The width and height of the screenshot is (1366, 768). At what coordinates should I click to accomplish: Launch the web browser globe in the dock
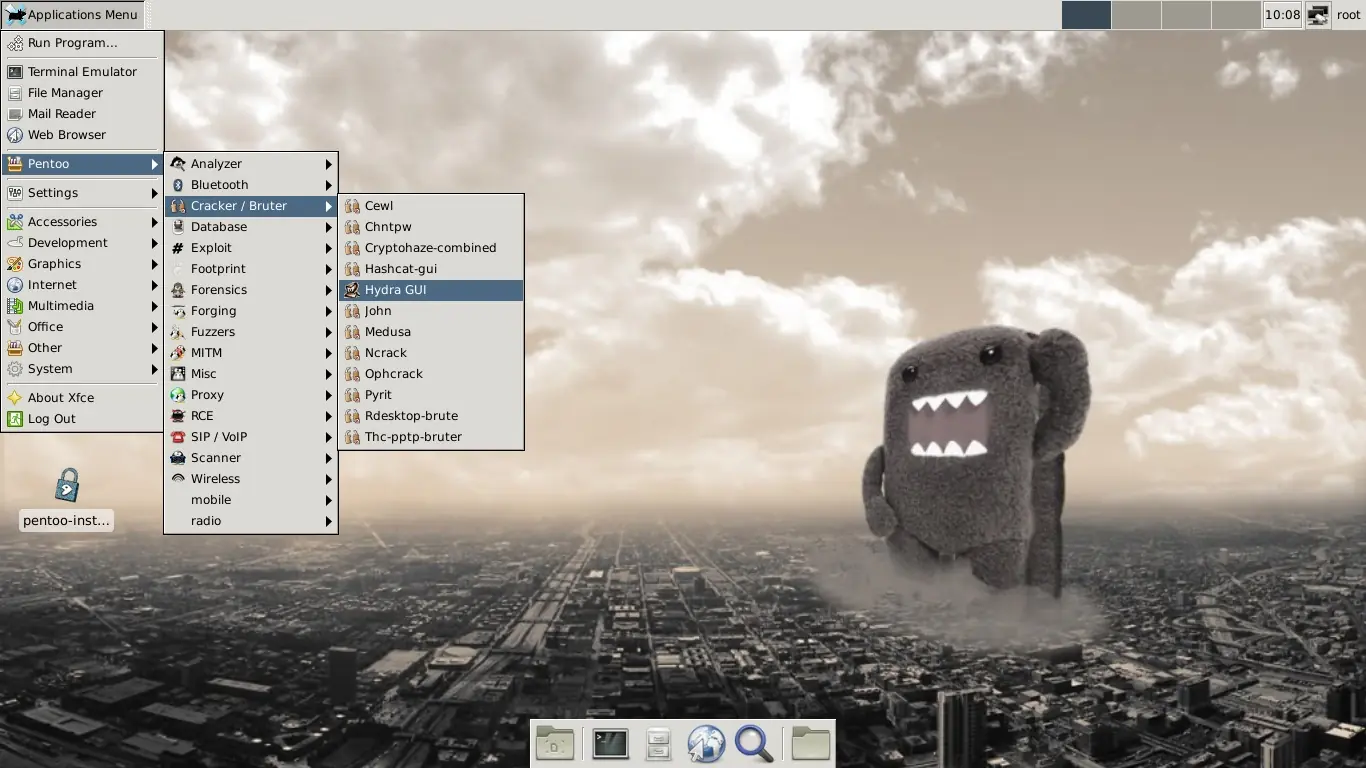706,743
